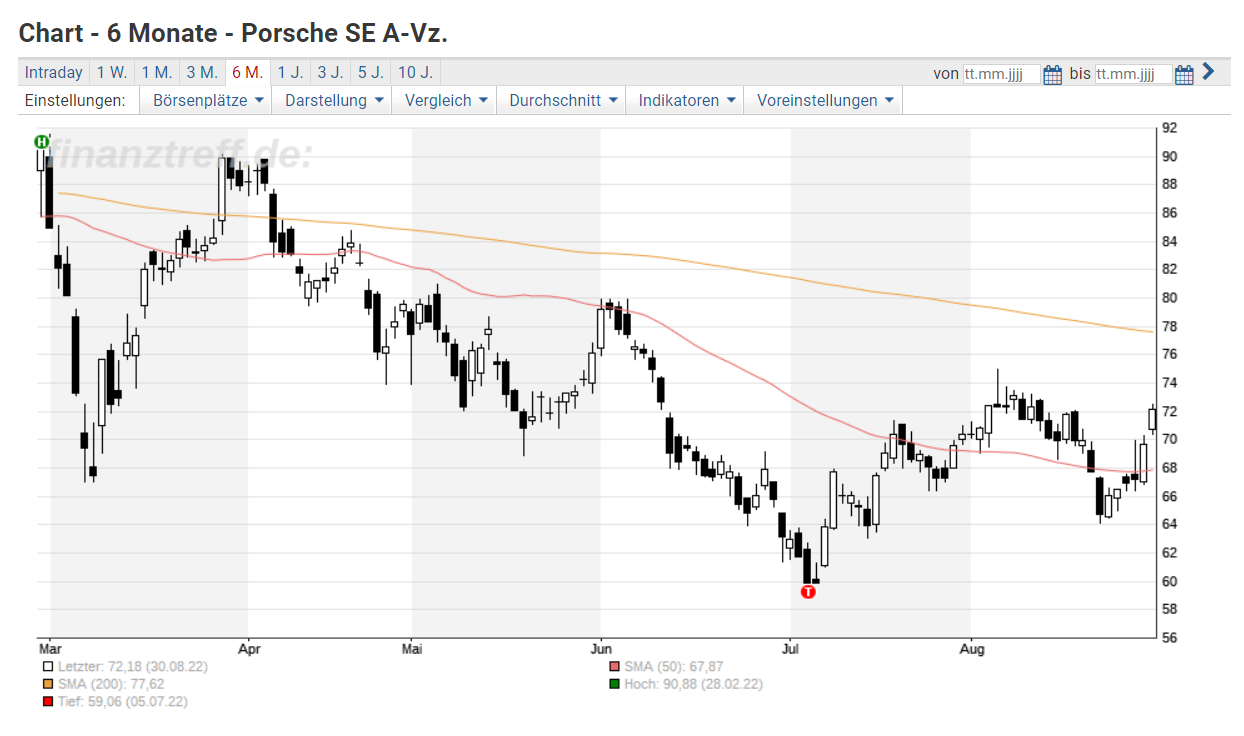
Task: Open the 'bis' date calendar picker icon
Action: pyautogui.click(x=1184, y=74)
